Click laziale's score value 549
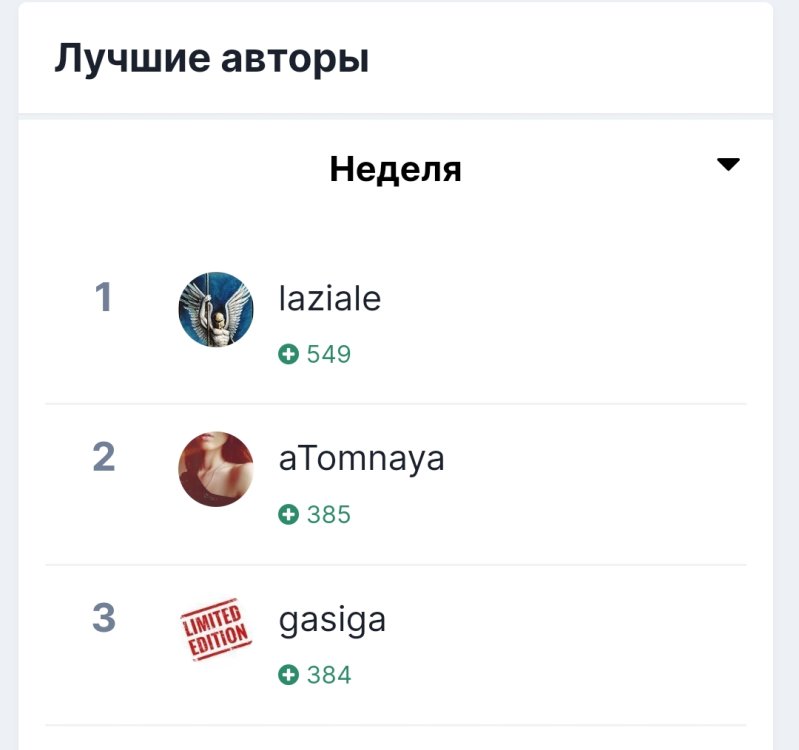The width and height of the screenshot is (799, 750). click(x=329, y=354)
